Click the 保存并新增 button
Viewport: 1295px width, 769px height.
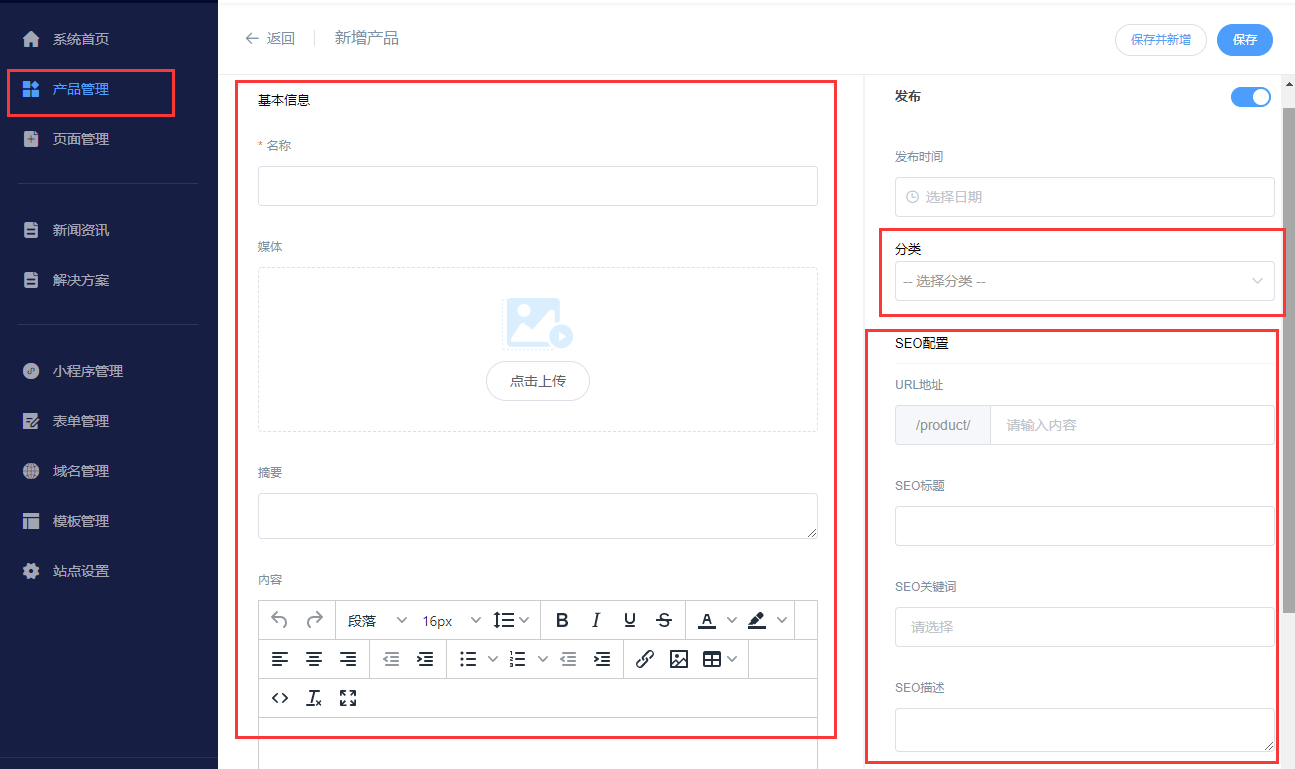[1160, 40]
